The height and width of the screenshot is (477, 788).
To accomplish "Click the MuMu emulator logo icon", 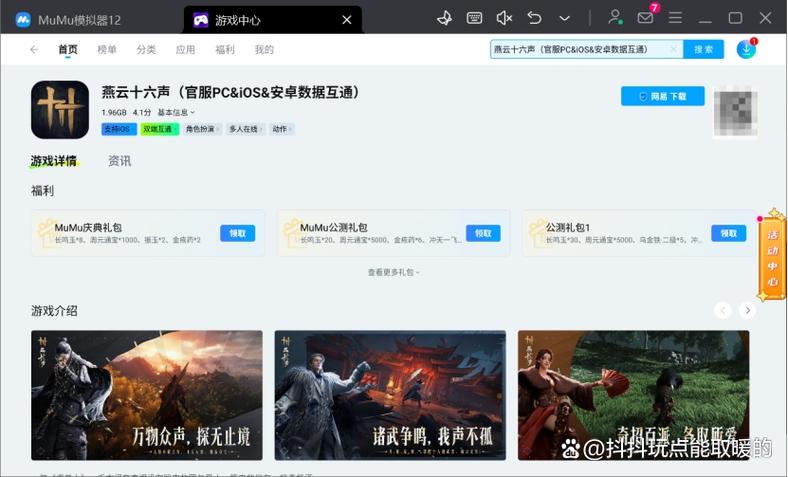I will pyautogui.click(x=23, y=20).
